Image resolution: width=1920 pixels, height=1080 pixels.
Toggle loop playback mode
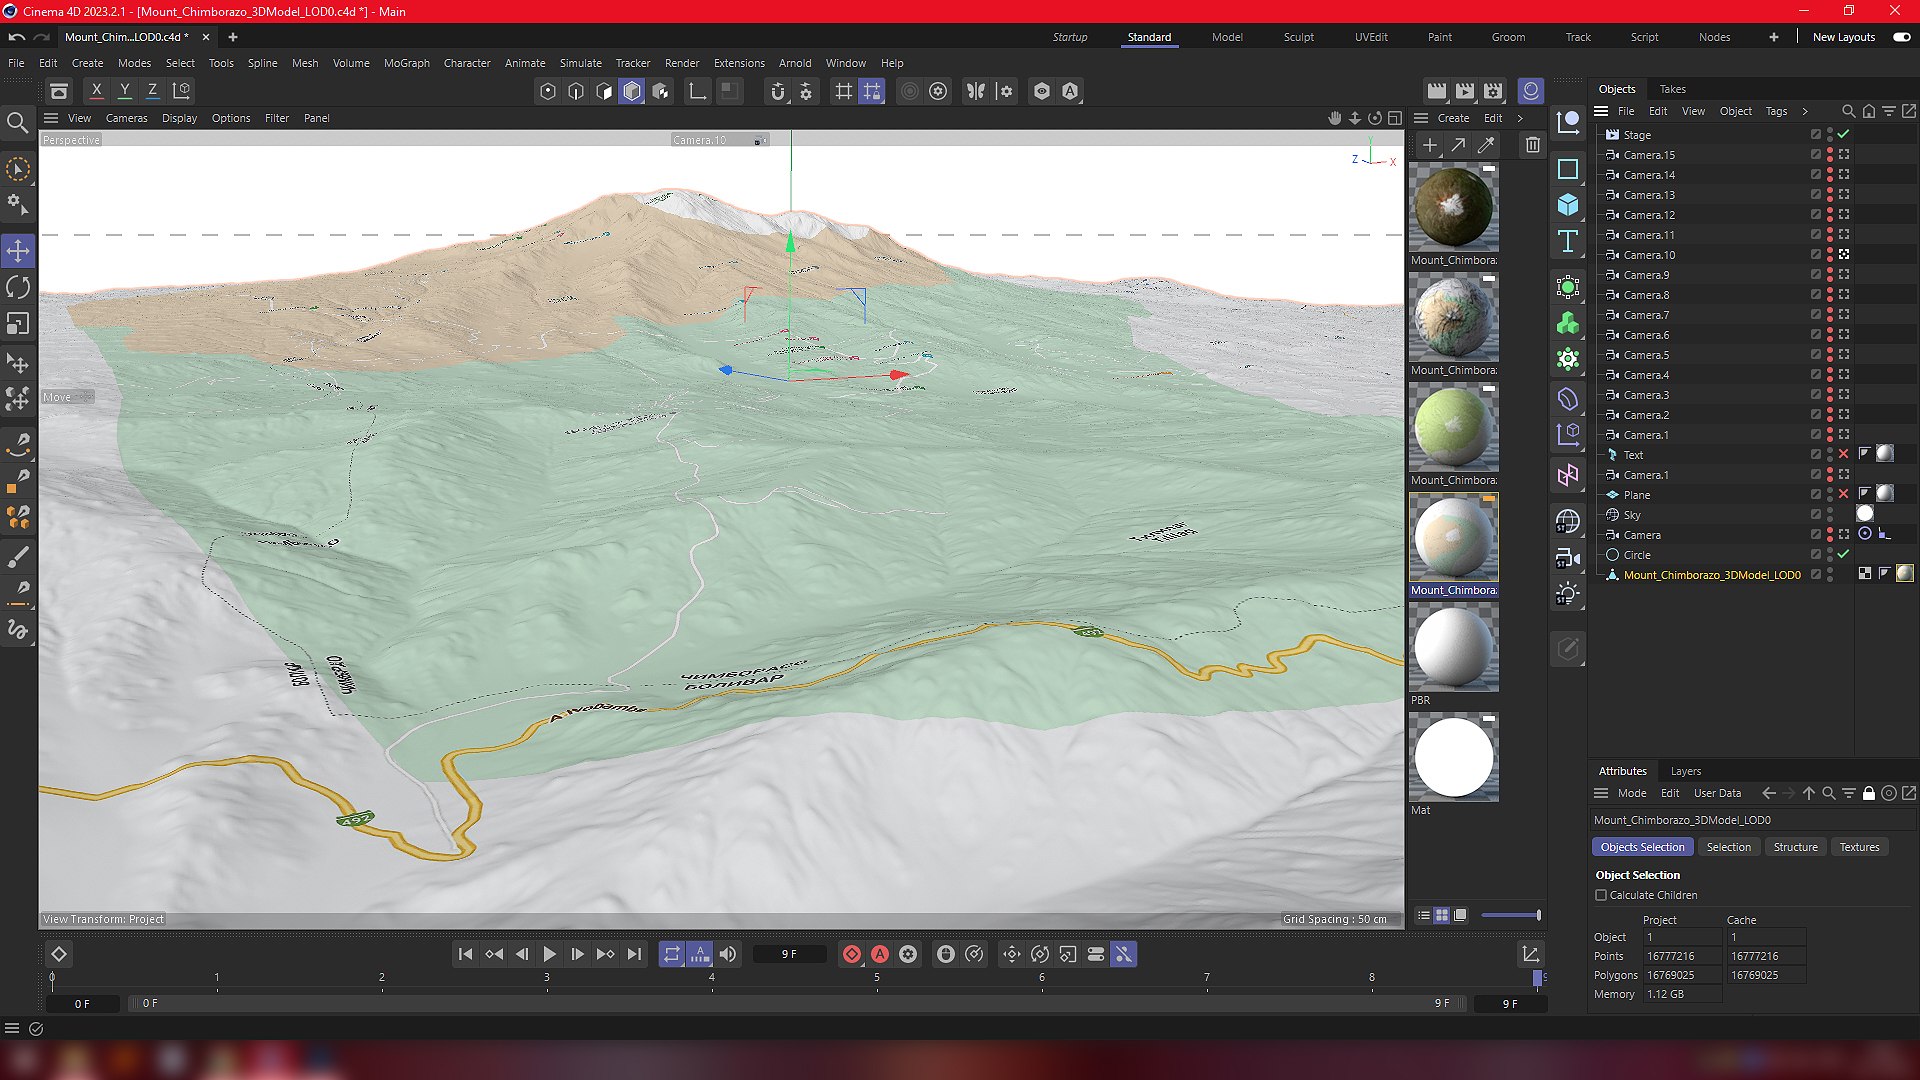point(672,955)
